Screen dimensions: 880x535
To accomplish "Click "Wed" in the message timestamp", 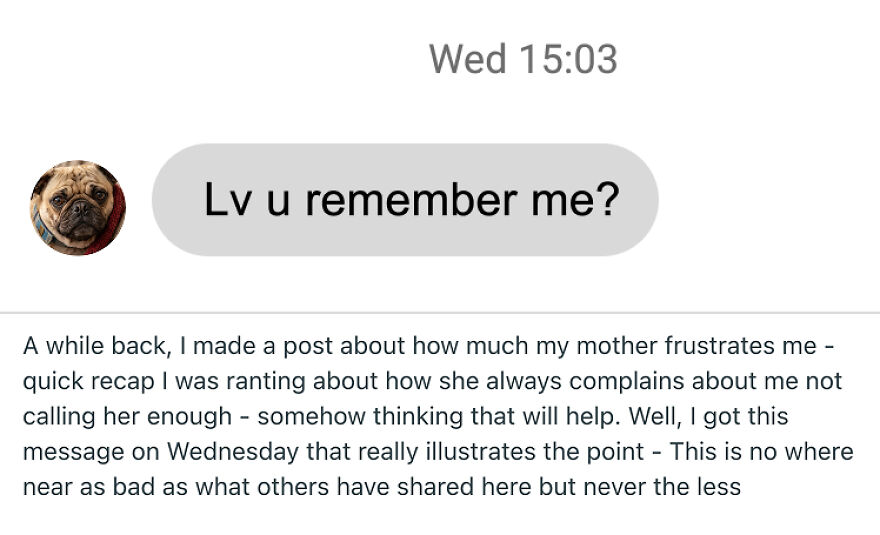I will 468,59.
